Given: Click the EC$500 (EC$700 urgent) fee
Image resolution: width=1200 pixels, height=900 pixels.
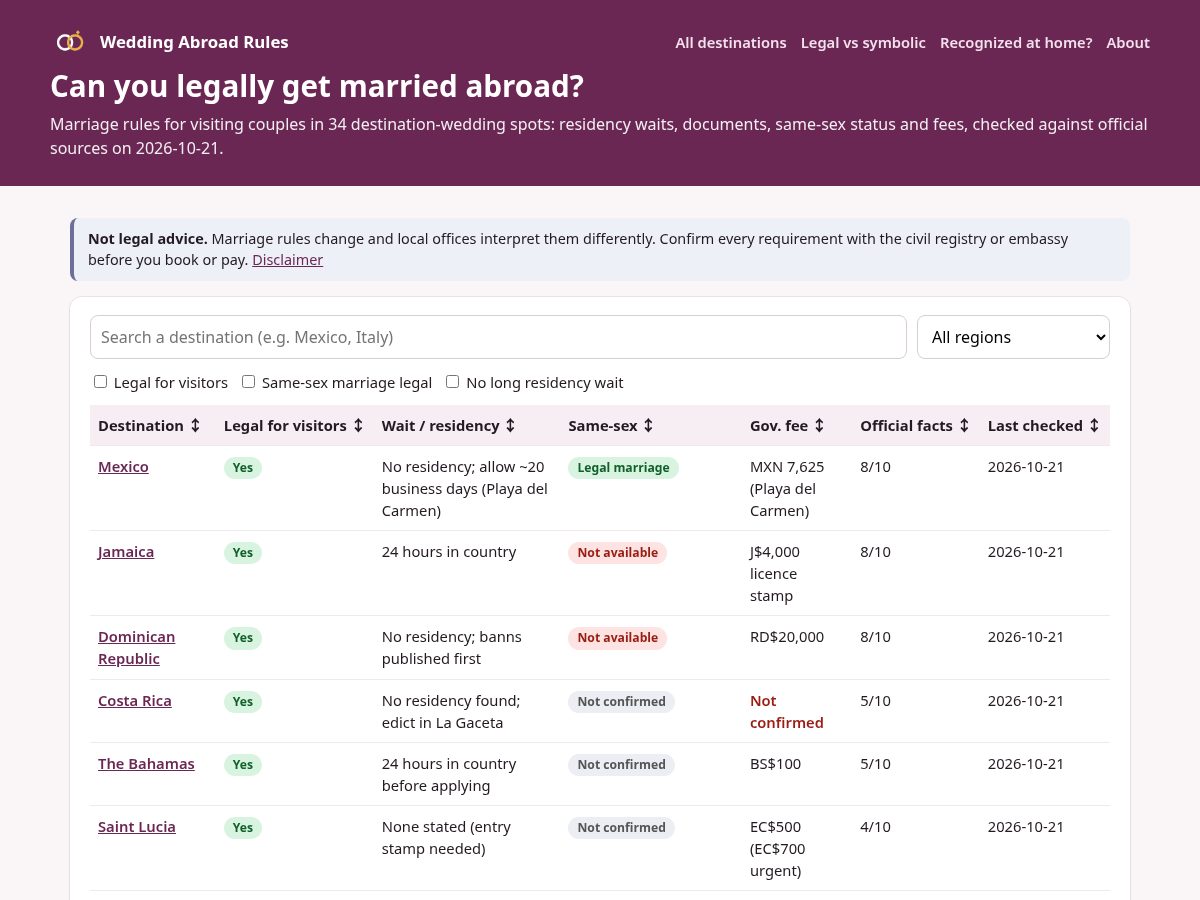Looking at the screenshot, I should (778, 849).
